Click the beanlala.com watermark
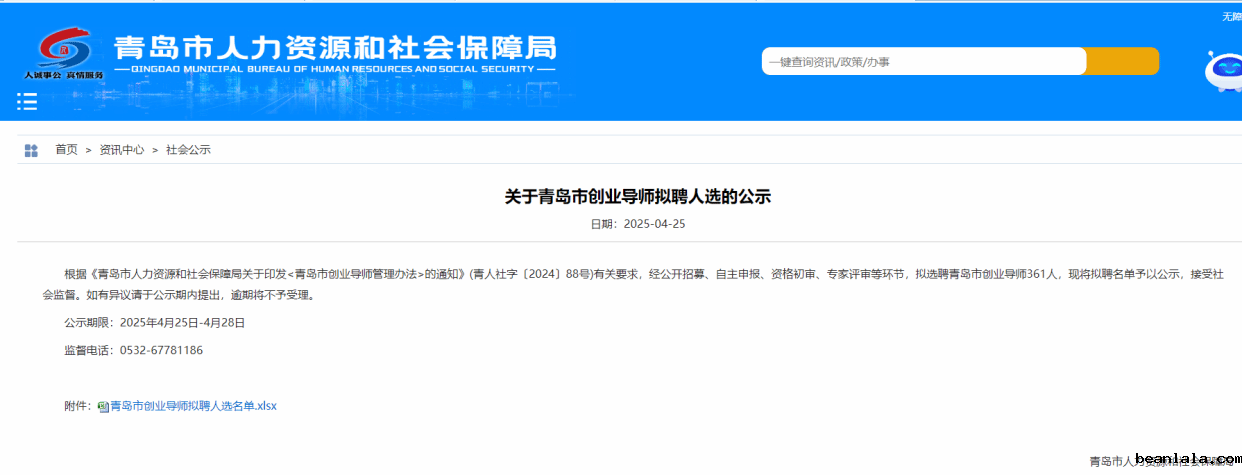Screen dimensions: 1242x475 [1187, 457]
